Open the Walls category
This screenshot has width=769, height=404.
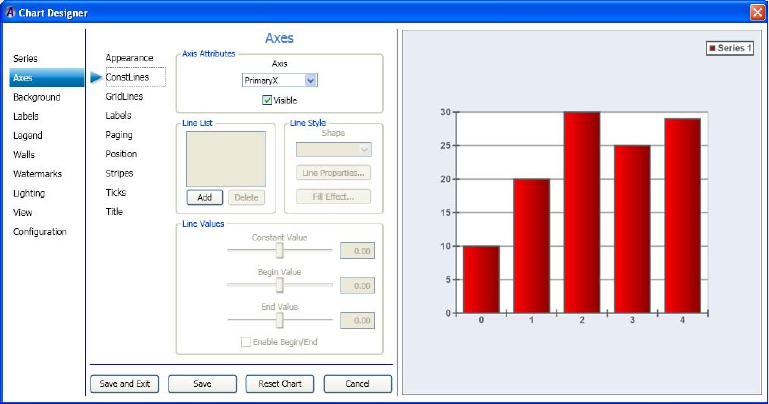24,154
